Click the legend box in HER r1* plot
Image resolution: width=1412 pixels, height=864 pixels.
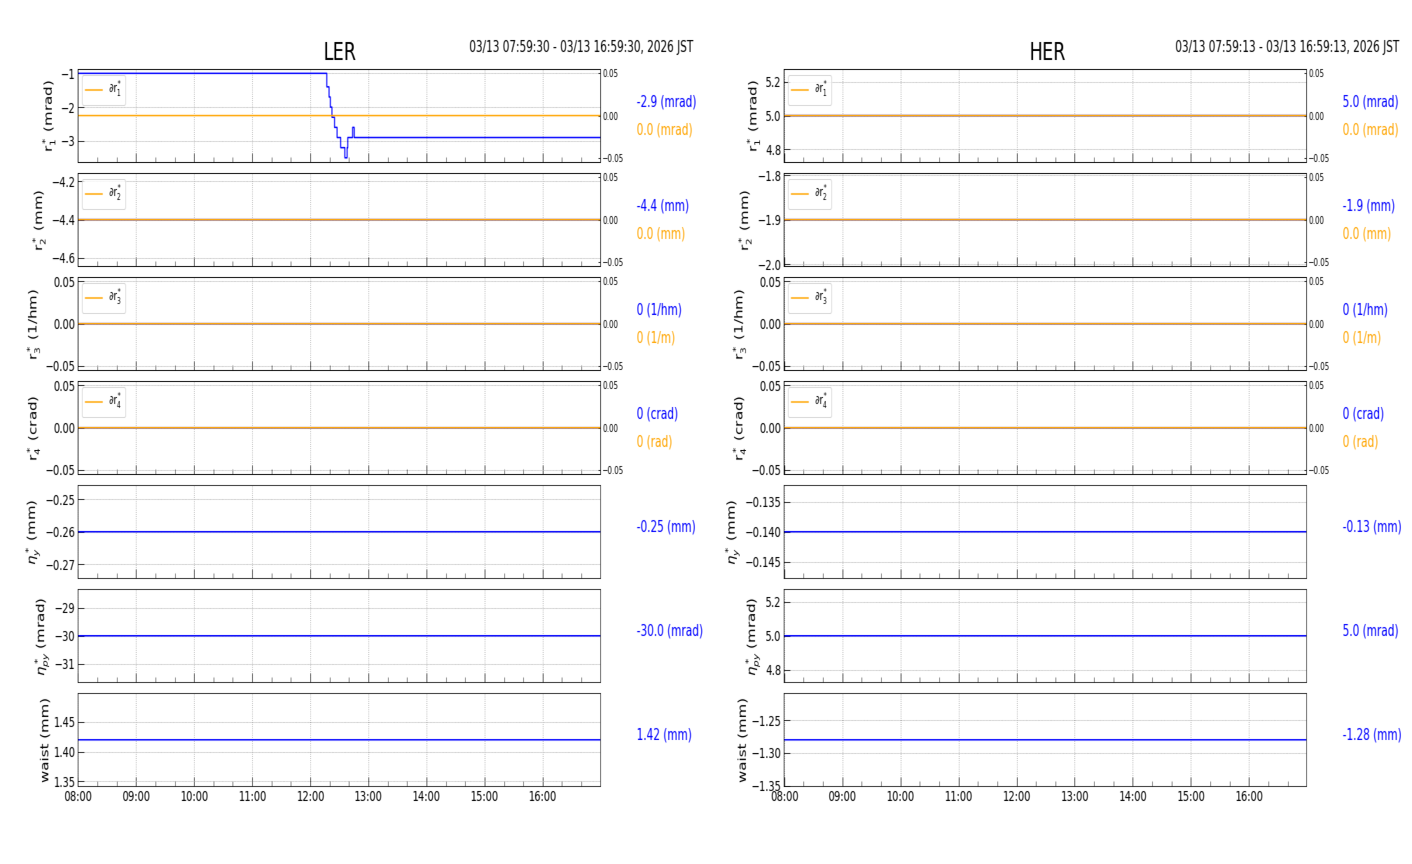tap(809, 90)
